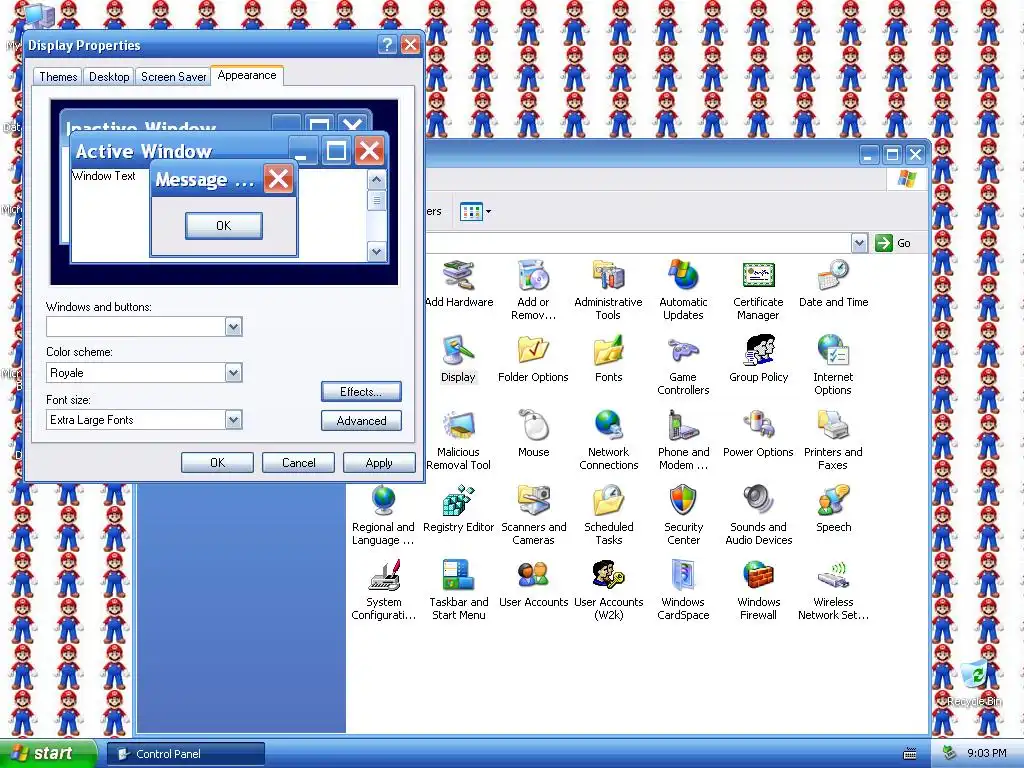Click the tray icon next to the clock
The image size is (1024, 768).
tap(950, 753)
